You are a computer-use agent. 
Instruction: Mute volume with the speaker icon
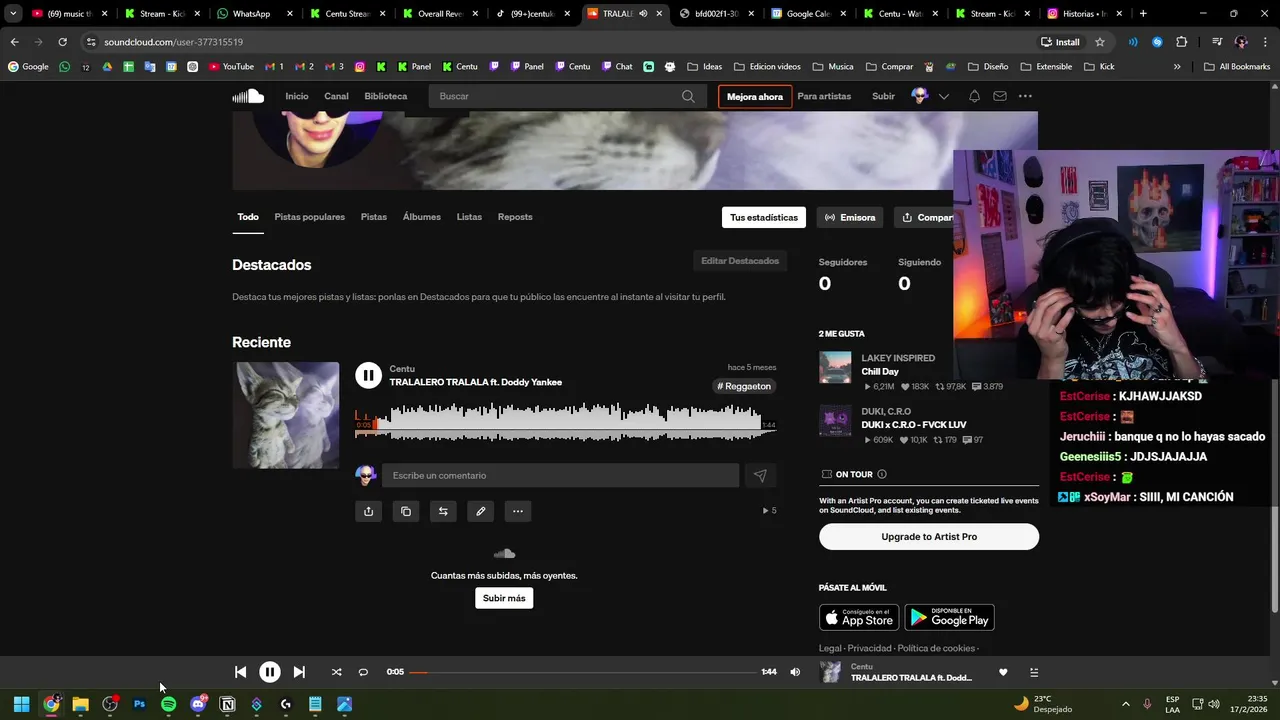click(795, 672)
